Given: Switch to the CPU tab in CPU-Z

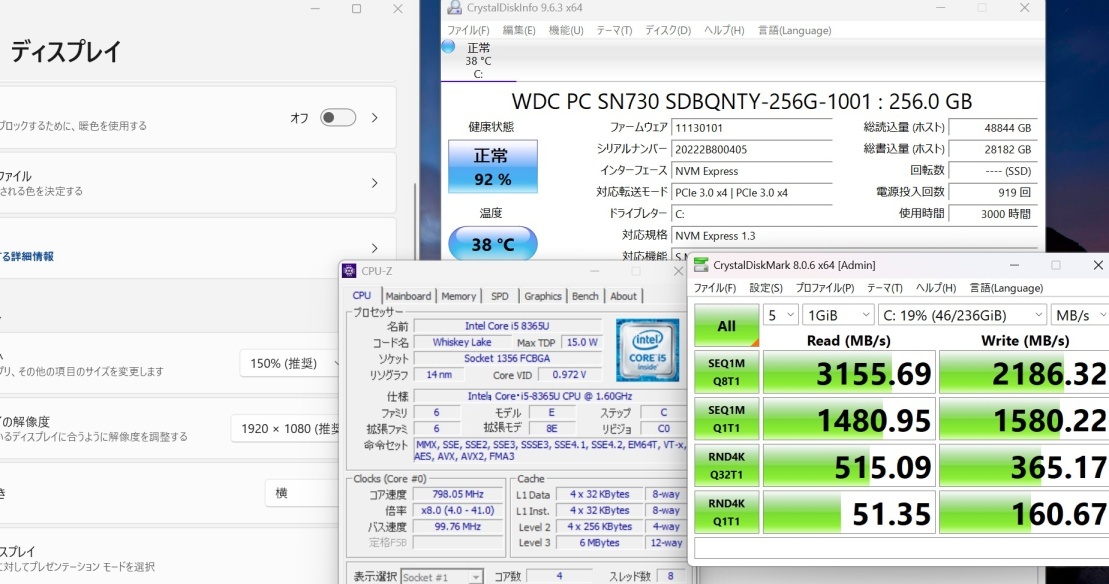Looking at the screenshot, I should (362, 296).
